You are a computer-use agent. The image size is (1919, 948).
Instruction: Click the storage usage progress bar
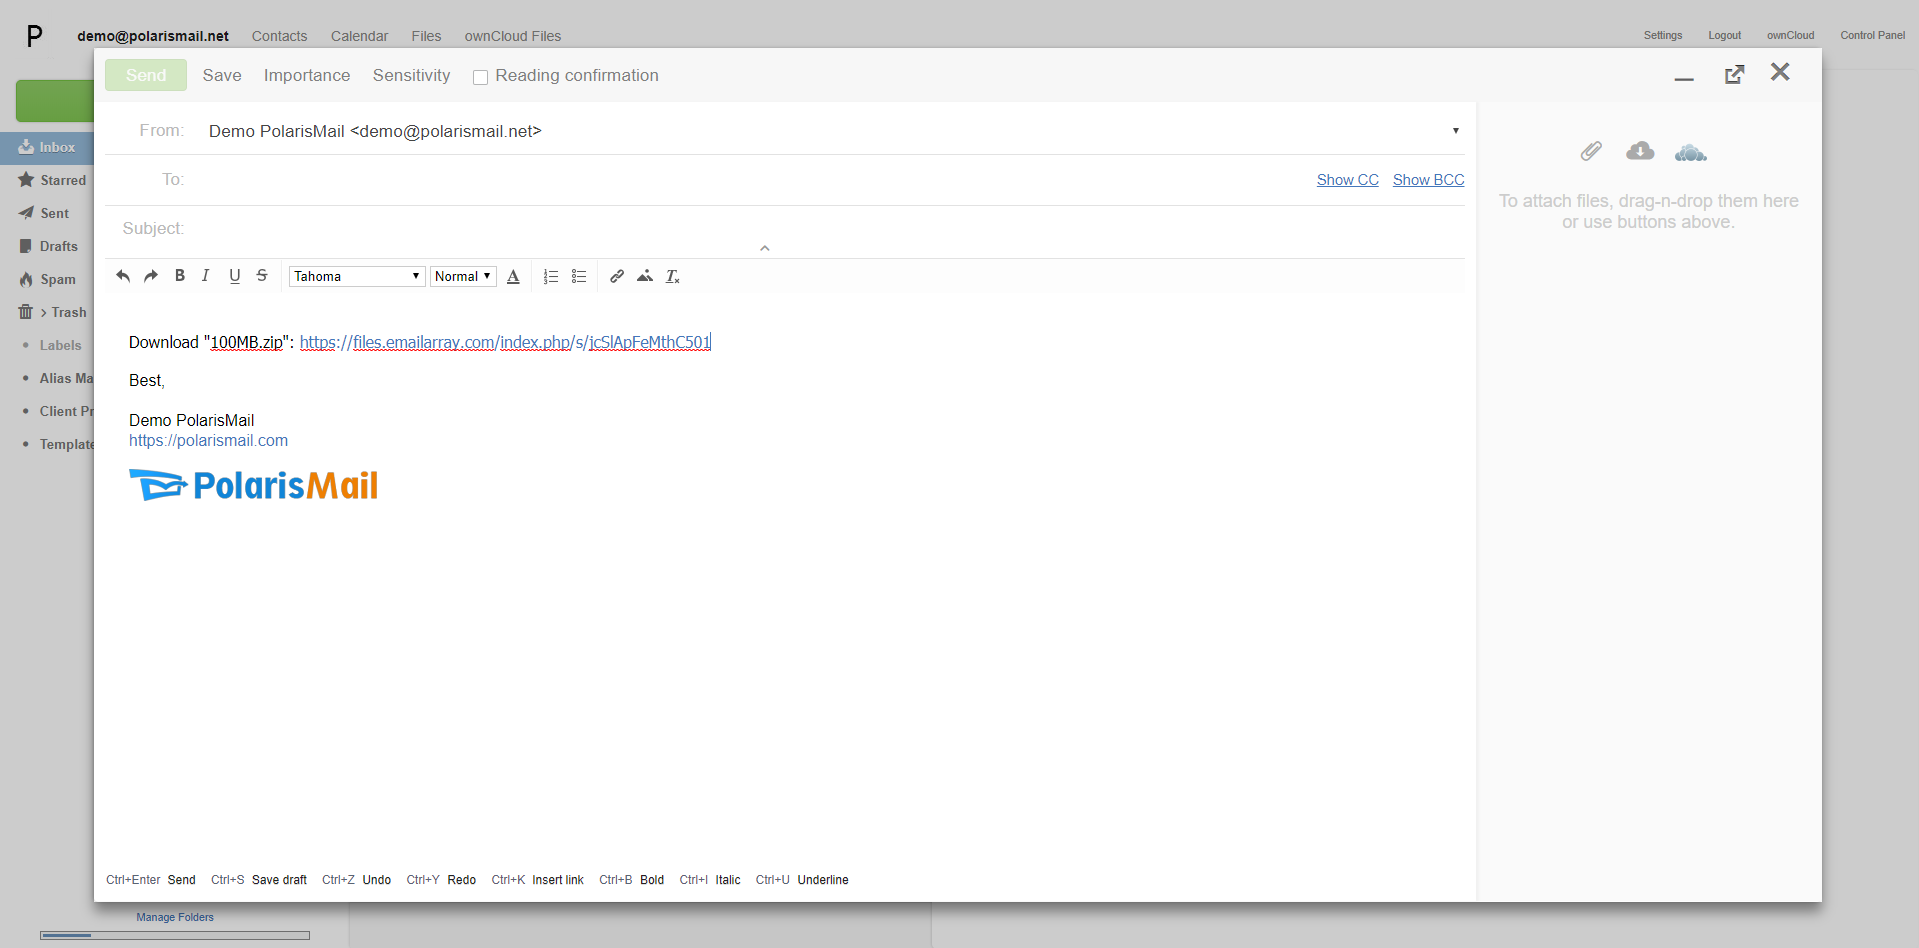tap(175, 936)
